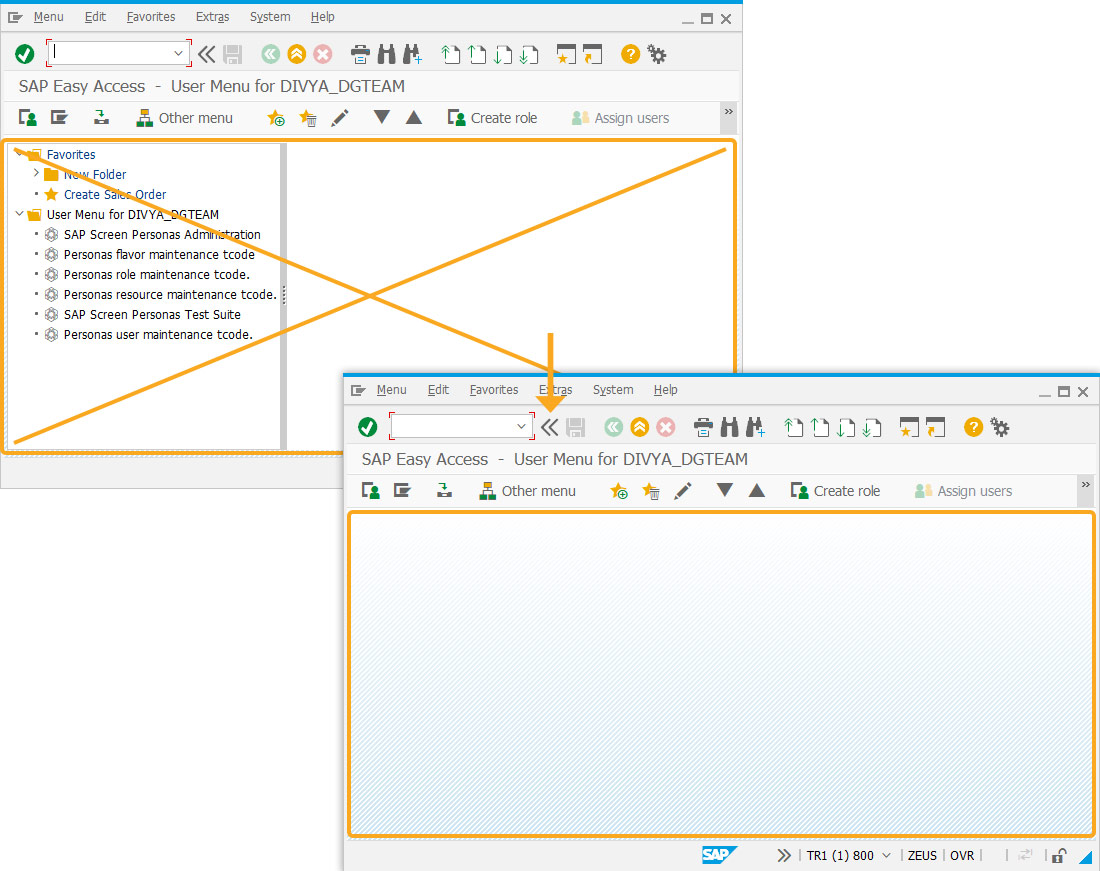1100x871 pixels.
Task: Open command field dropdown in upper window
Action: click(x=178, y=53)
